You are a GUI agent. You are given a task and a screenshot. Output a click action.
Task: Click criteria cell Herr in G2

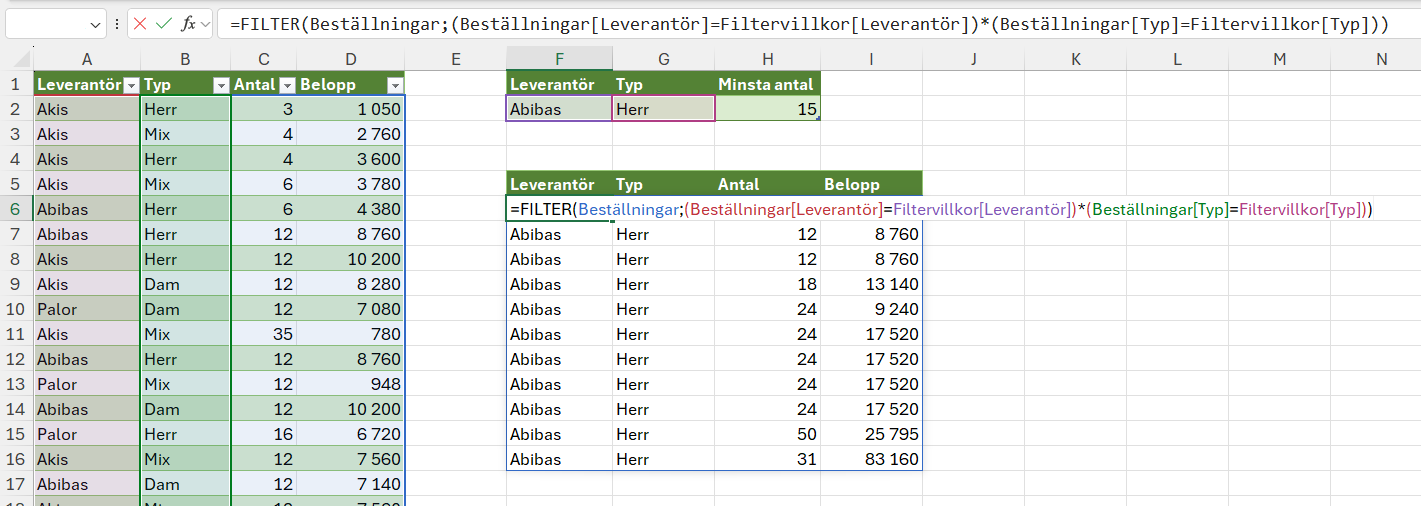(x=663, y=109)
